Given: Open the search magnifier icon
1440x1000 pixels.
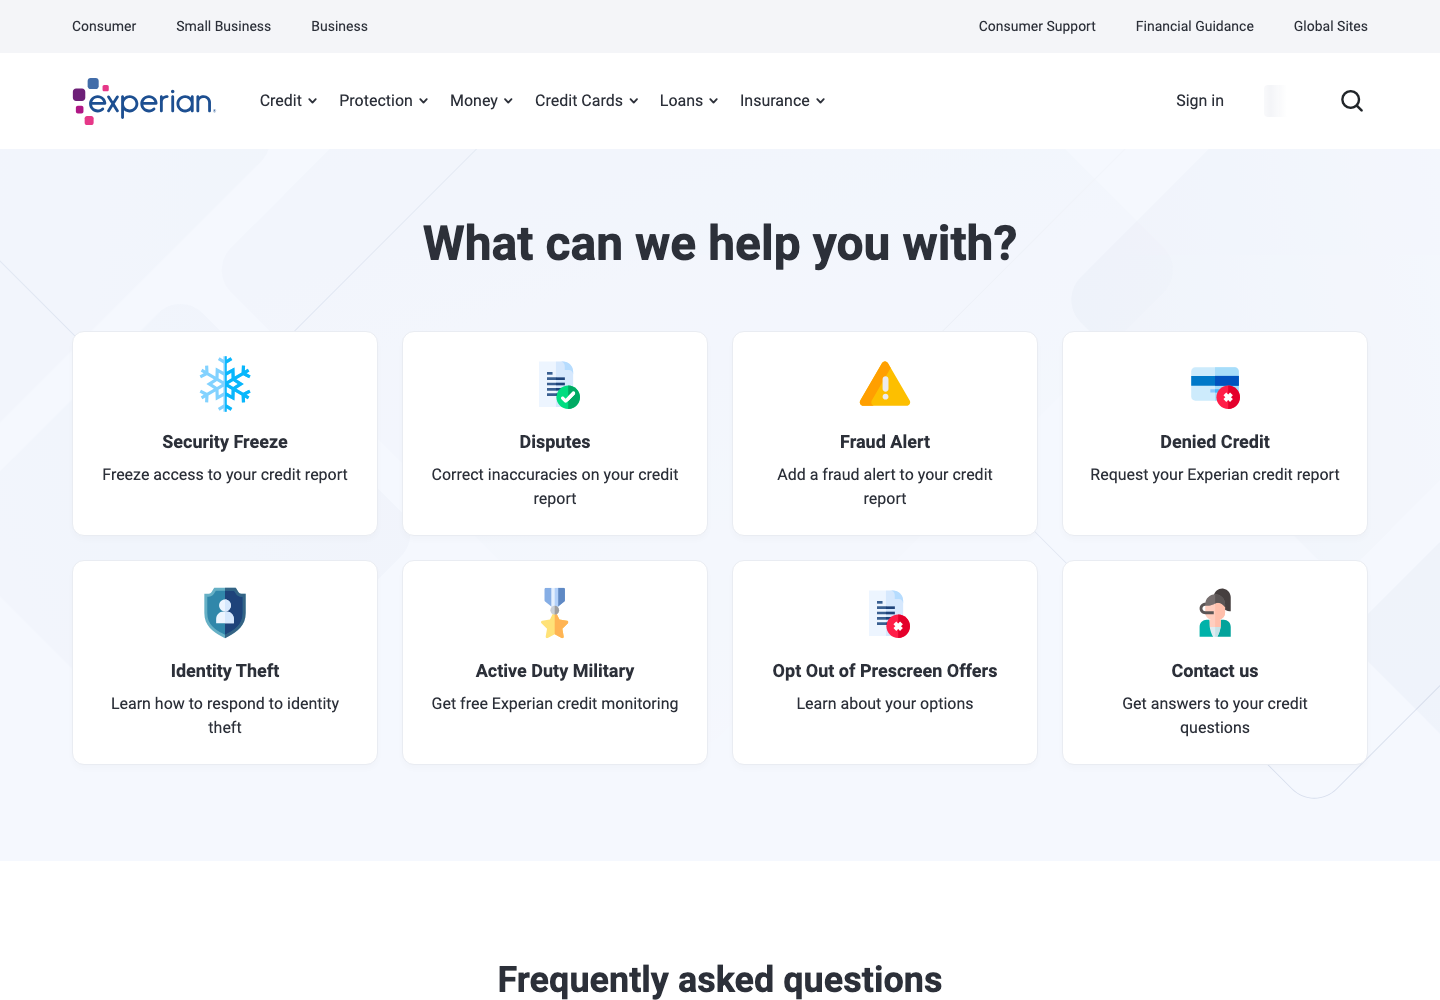Looking at the screenshot, I should [x=1352, y=101].
